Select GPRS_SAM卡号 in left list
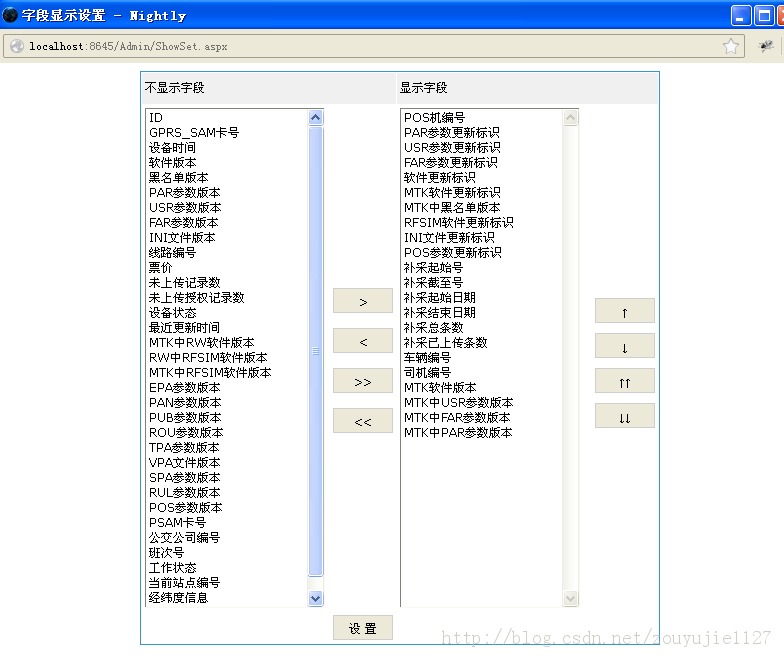The width and height of the screenshot is (784, 658). 228,132
